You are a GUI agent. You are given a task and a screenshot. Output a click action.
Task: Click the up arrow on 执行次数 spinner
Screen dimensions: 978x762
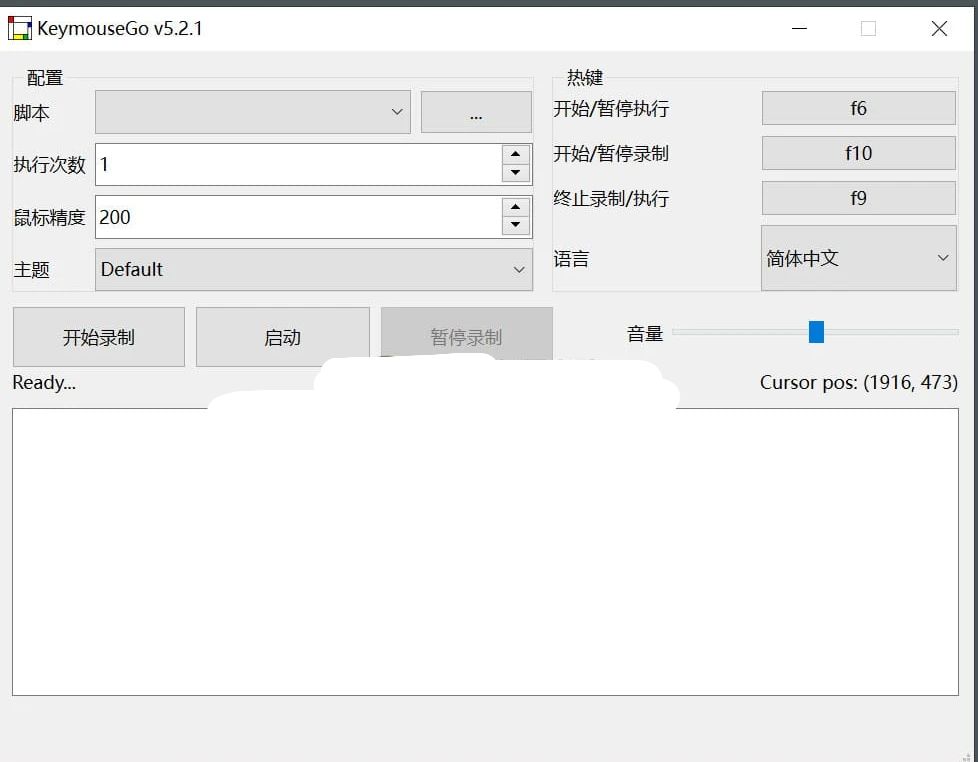click(x=517, y=154)
